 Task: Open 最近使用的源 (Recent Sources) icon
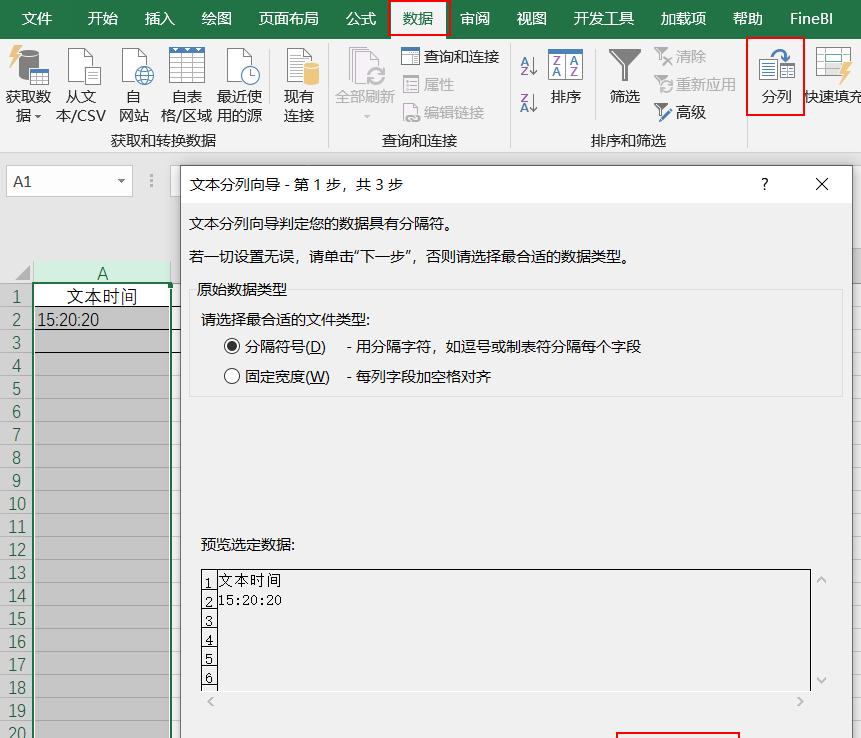pyautogui.click(x=242, y=65)
